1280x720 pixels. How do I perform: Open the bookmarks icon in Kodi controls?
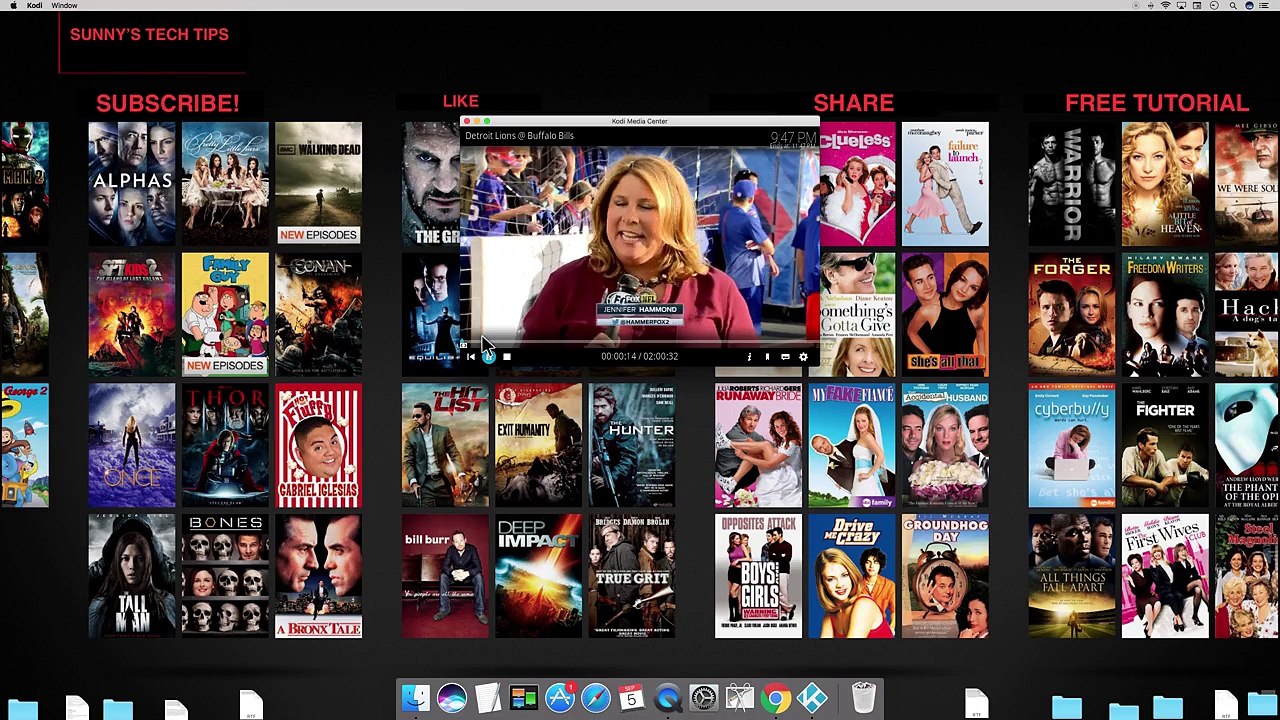(x=767, y=356)
